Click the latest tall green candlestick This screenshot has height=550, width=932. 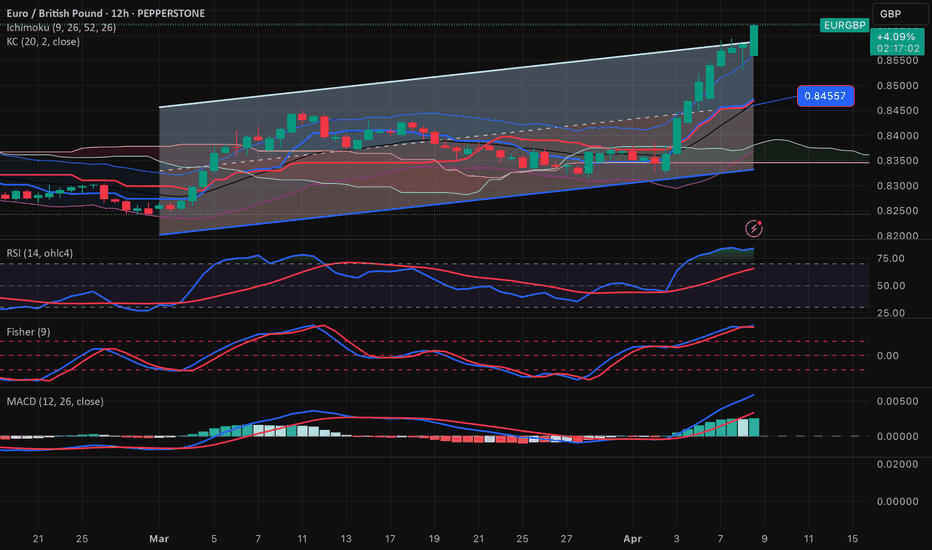[754, 40]
